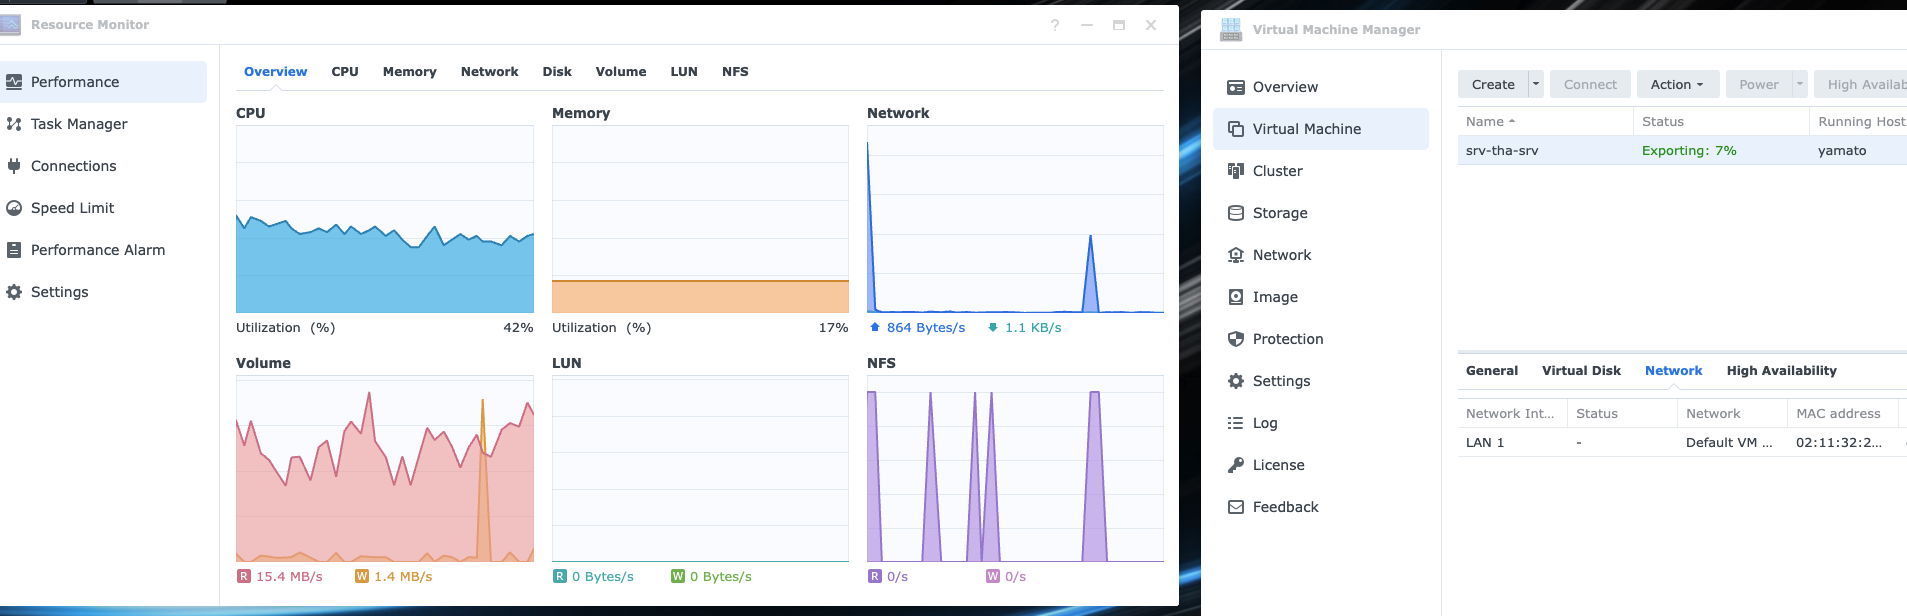Click the Resource Monitor help question mark
Viewport: 1907px width, 616px height.
1055,25
